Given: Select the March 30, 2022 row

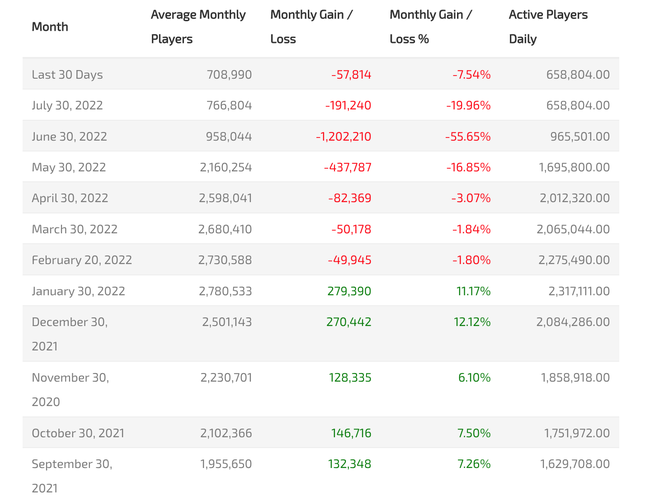Looking at the screenshot, I should coord(74,230).
